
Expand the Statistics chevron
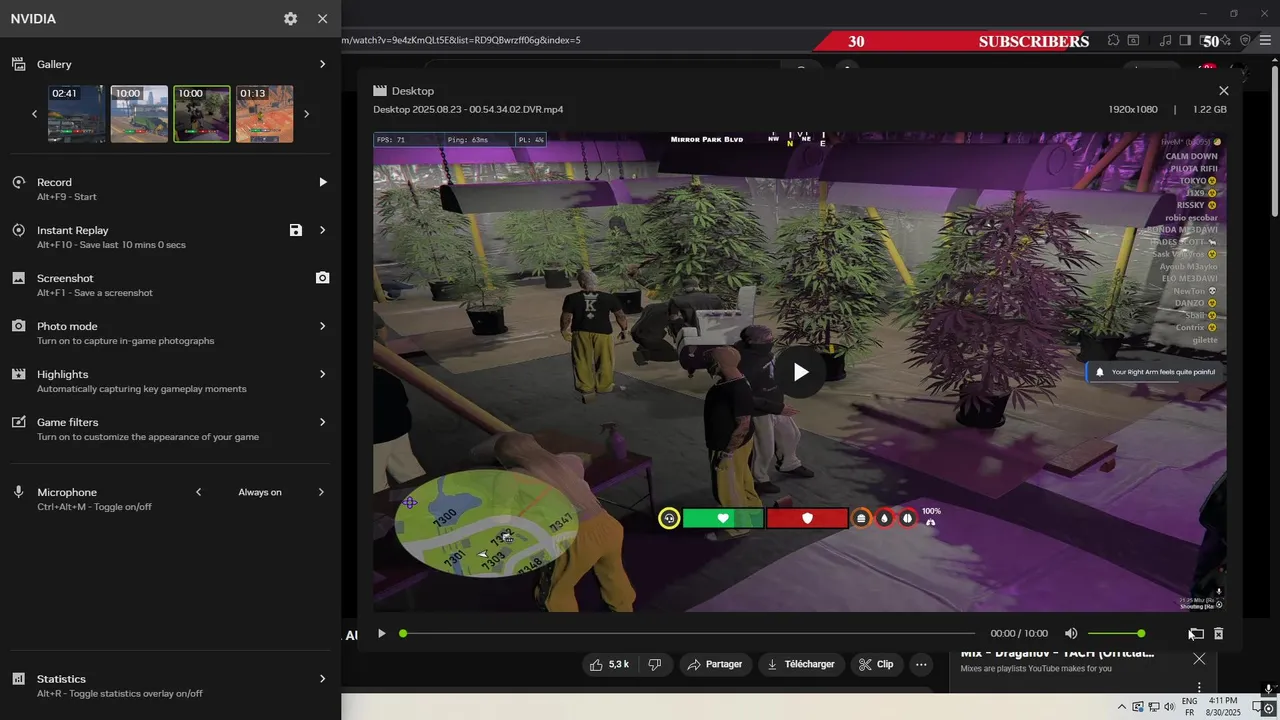point(322,679)
